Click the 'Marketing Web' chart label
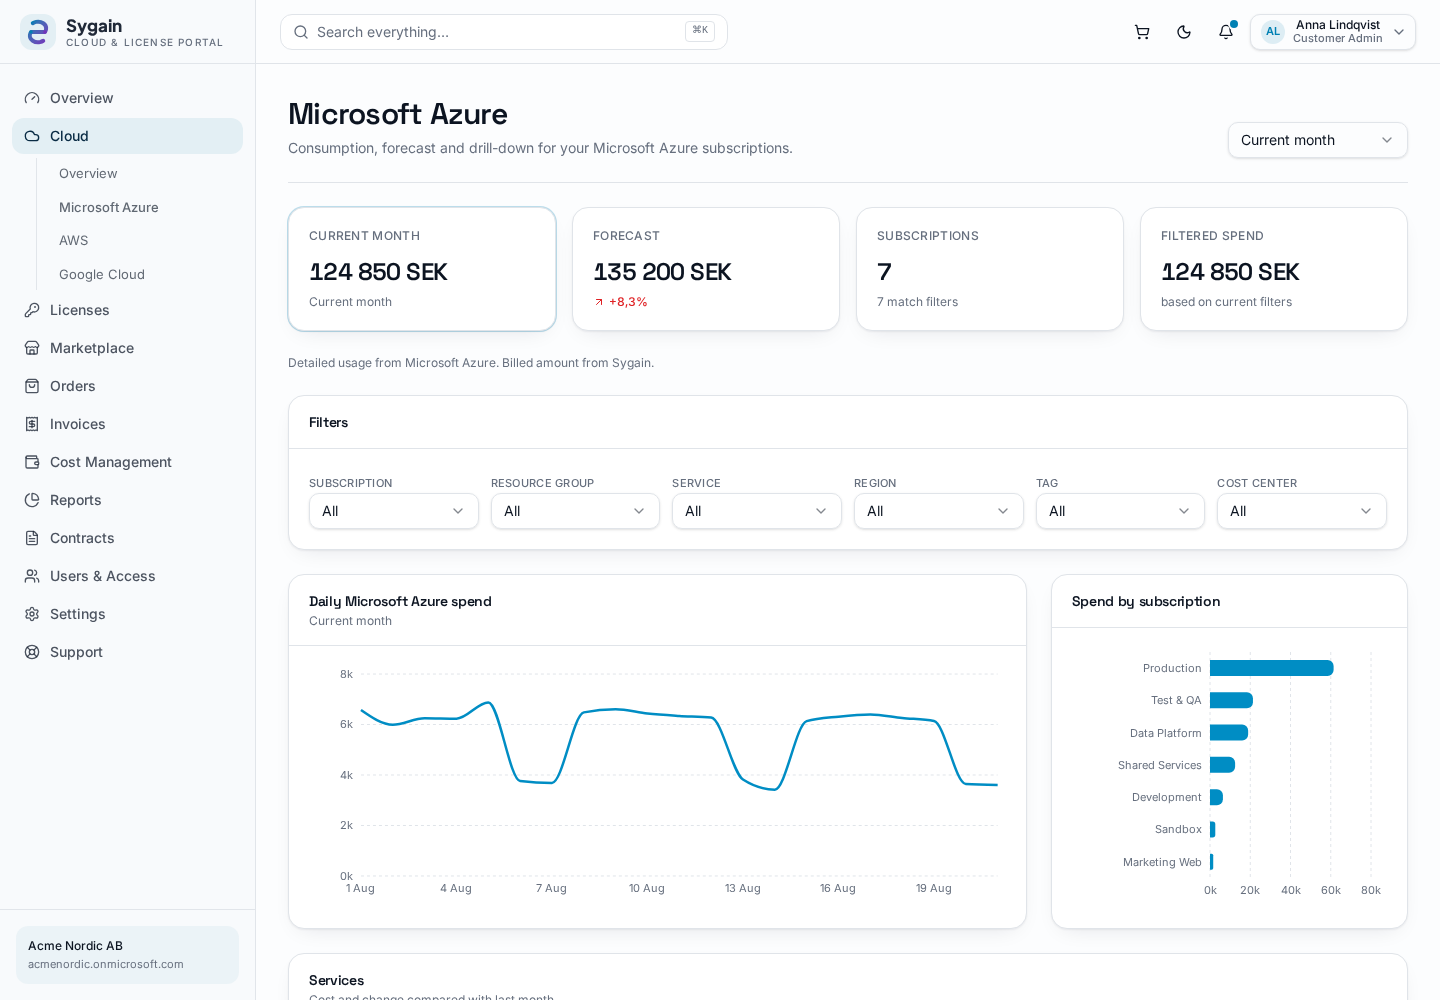 coord(1162,862)
